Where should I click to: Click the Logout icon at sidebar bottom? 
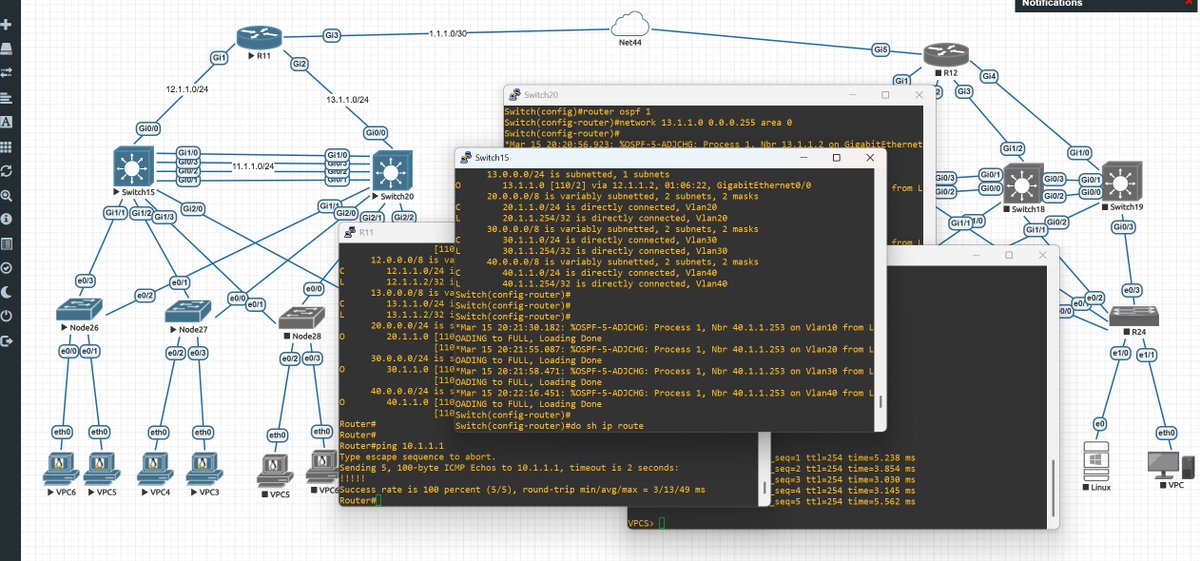[x=7, y=341]
